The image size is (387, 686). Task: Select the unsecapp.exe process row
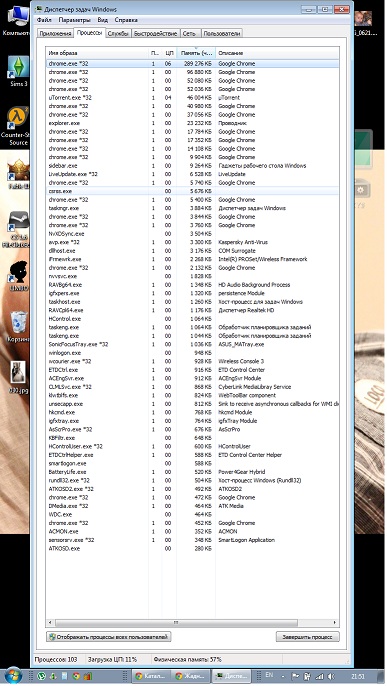coord(192,404)
